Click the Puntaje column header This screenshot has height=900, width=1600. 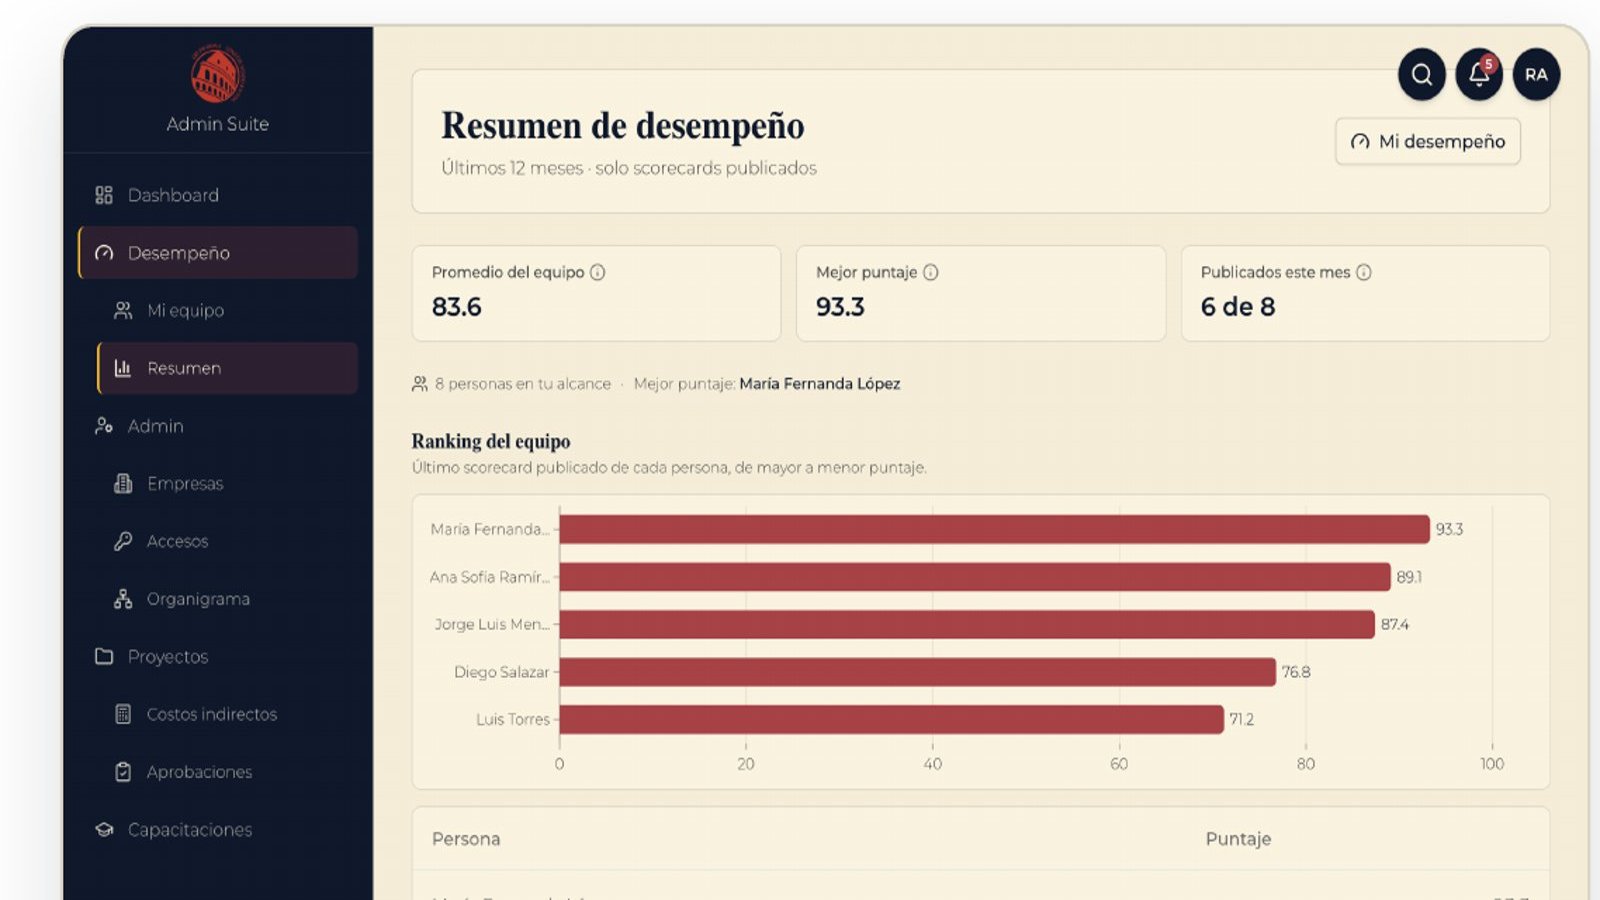[1238, 839]
